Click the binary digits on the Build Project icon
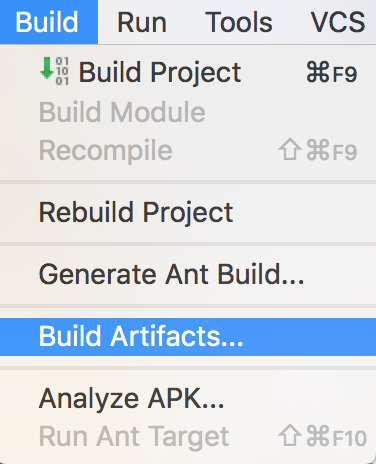Viewport: 376px width, 464px height. pyautogui.click(x=62, y=71)
